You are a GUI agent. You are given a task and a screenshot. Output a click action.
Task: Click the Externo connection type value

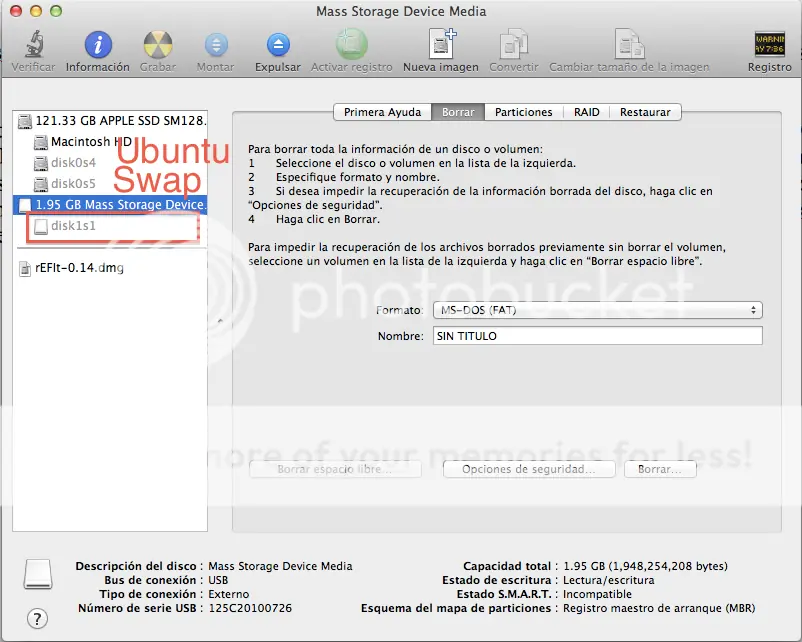(x=228, y=594)
